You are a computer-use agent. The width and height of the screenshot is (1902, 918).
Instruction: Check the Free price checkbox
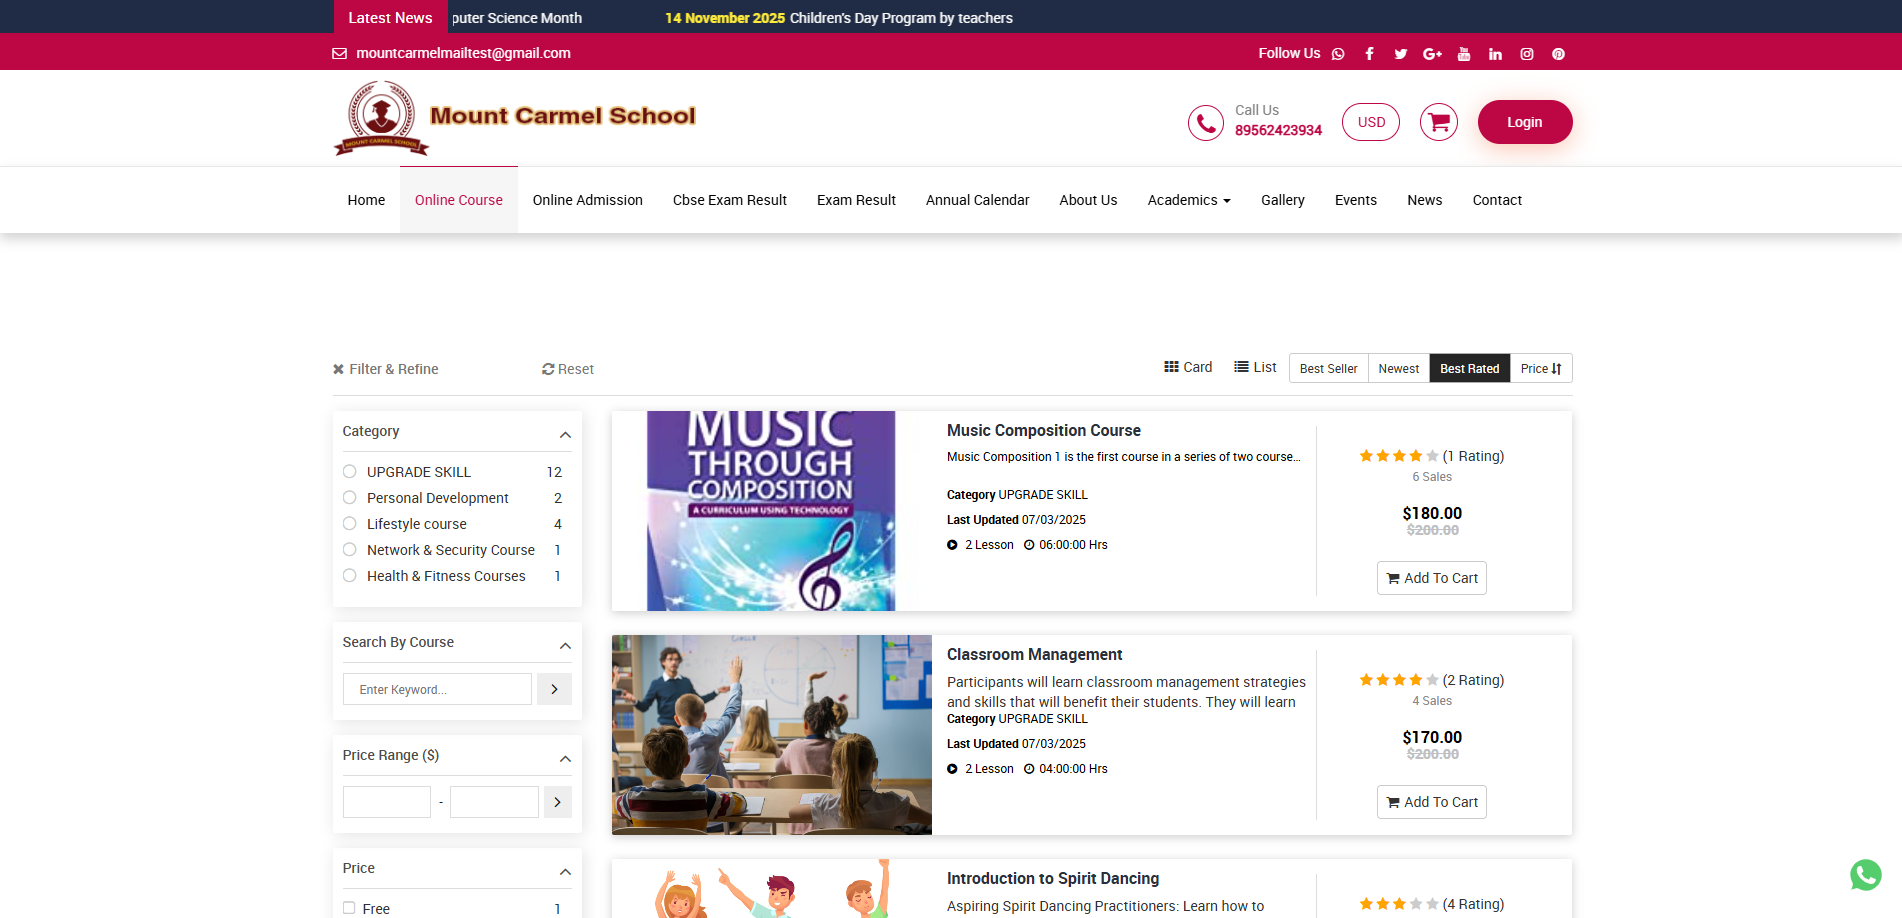point(349,908)
